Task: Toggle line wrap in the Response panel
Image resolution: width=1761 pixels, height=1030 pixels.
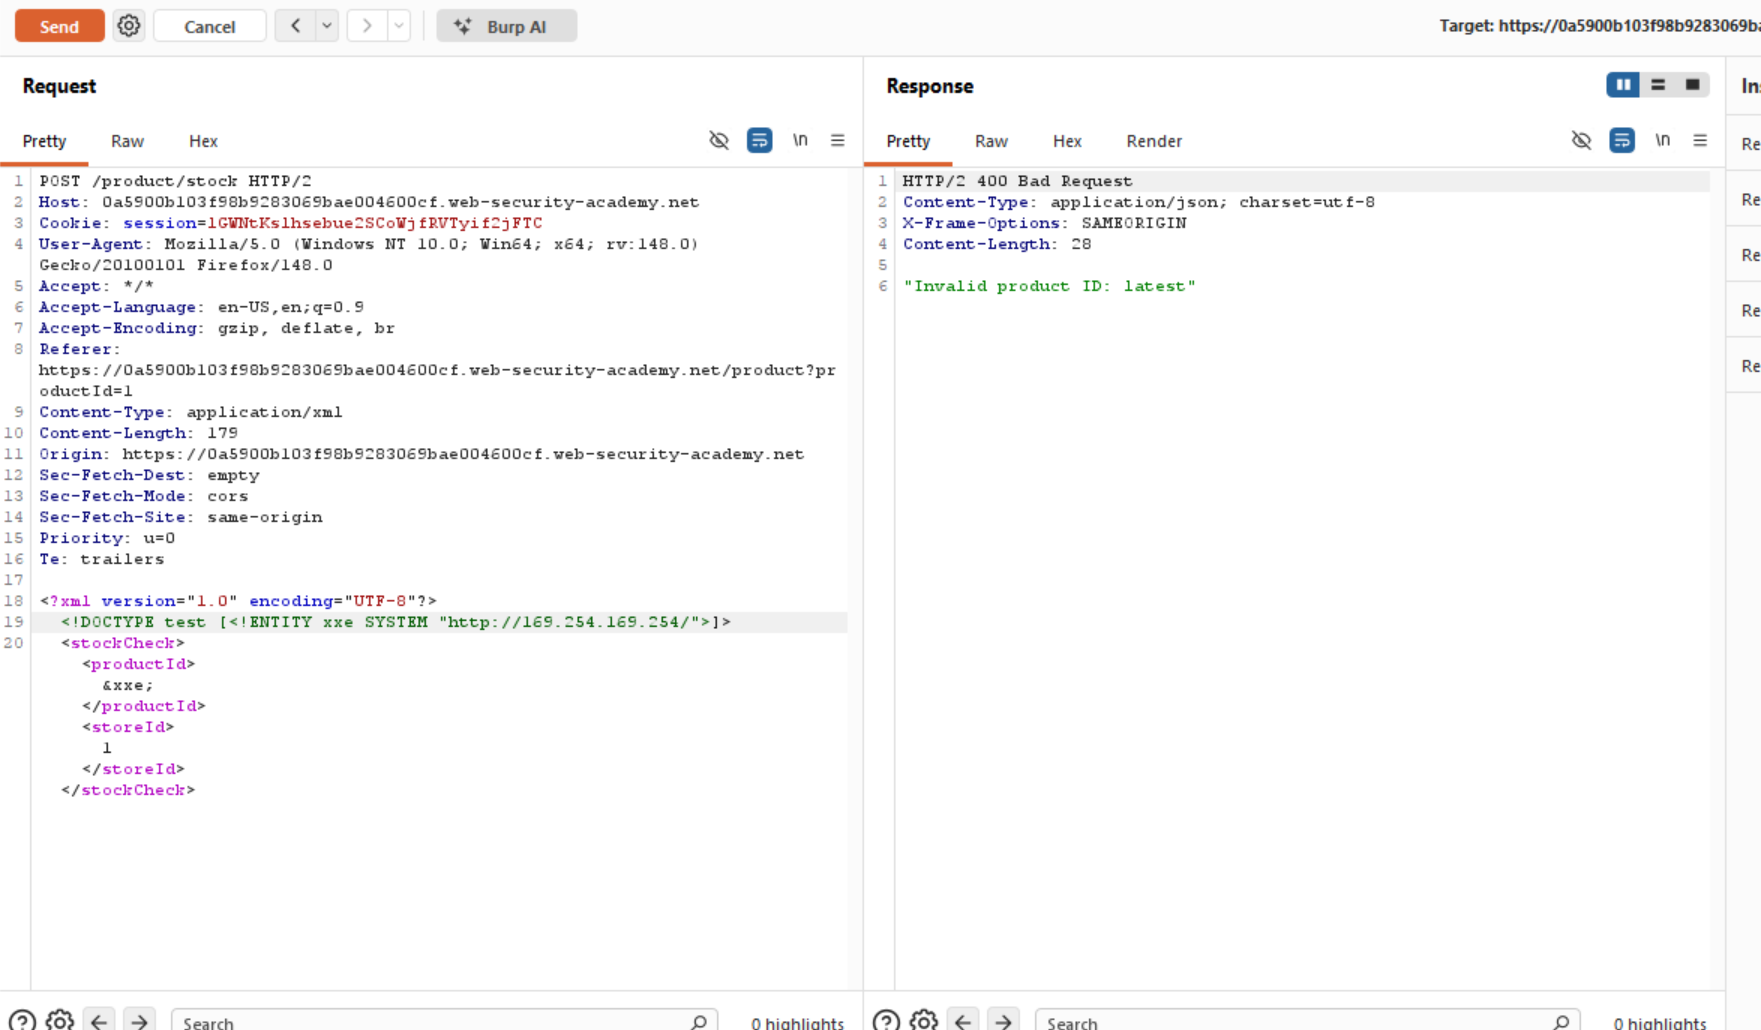Action: tap(1622, 140)
